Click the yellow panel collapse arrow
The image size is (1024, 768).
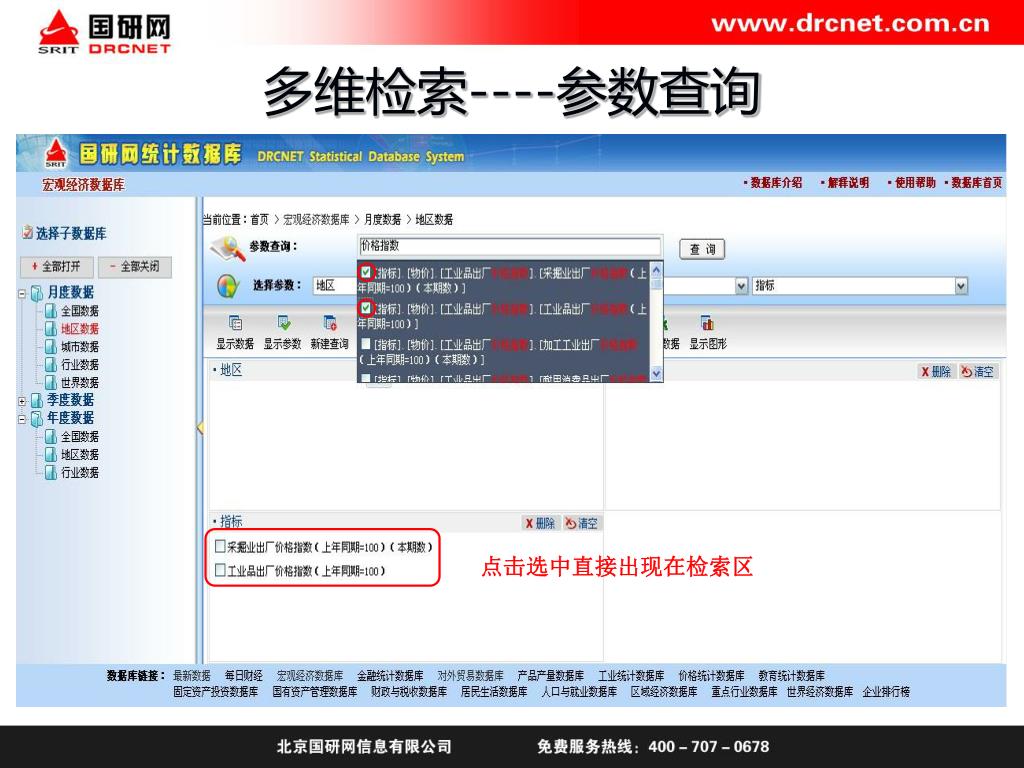(x=200, y=428)
